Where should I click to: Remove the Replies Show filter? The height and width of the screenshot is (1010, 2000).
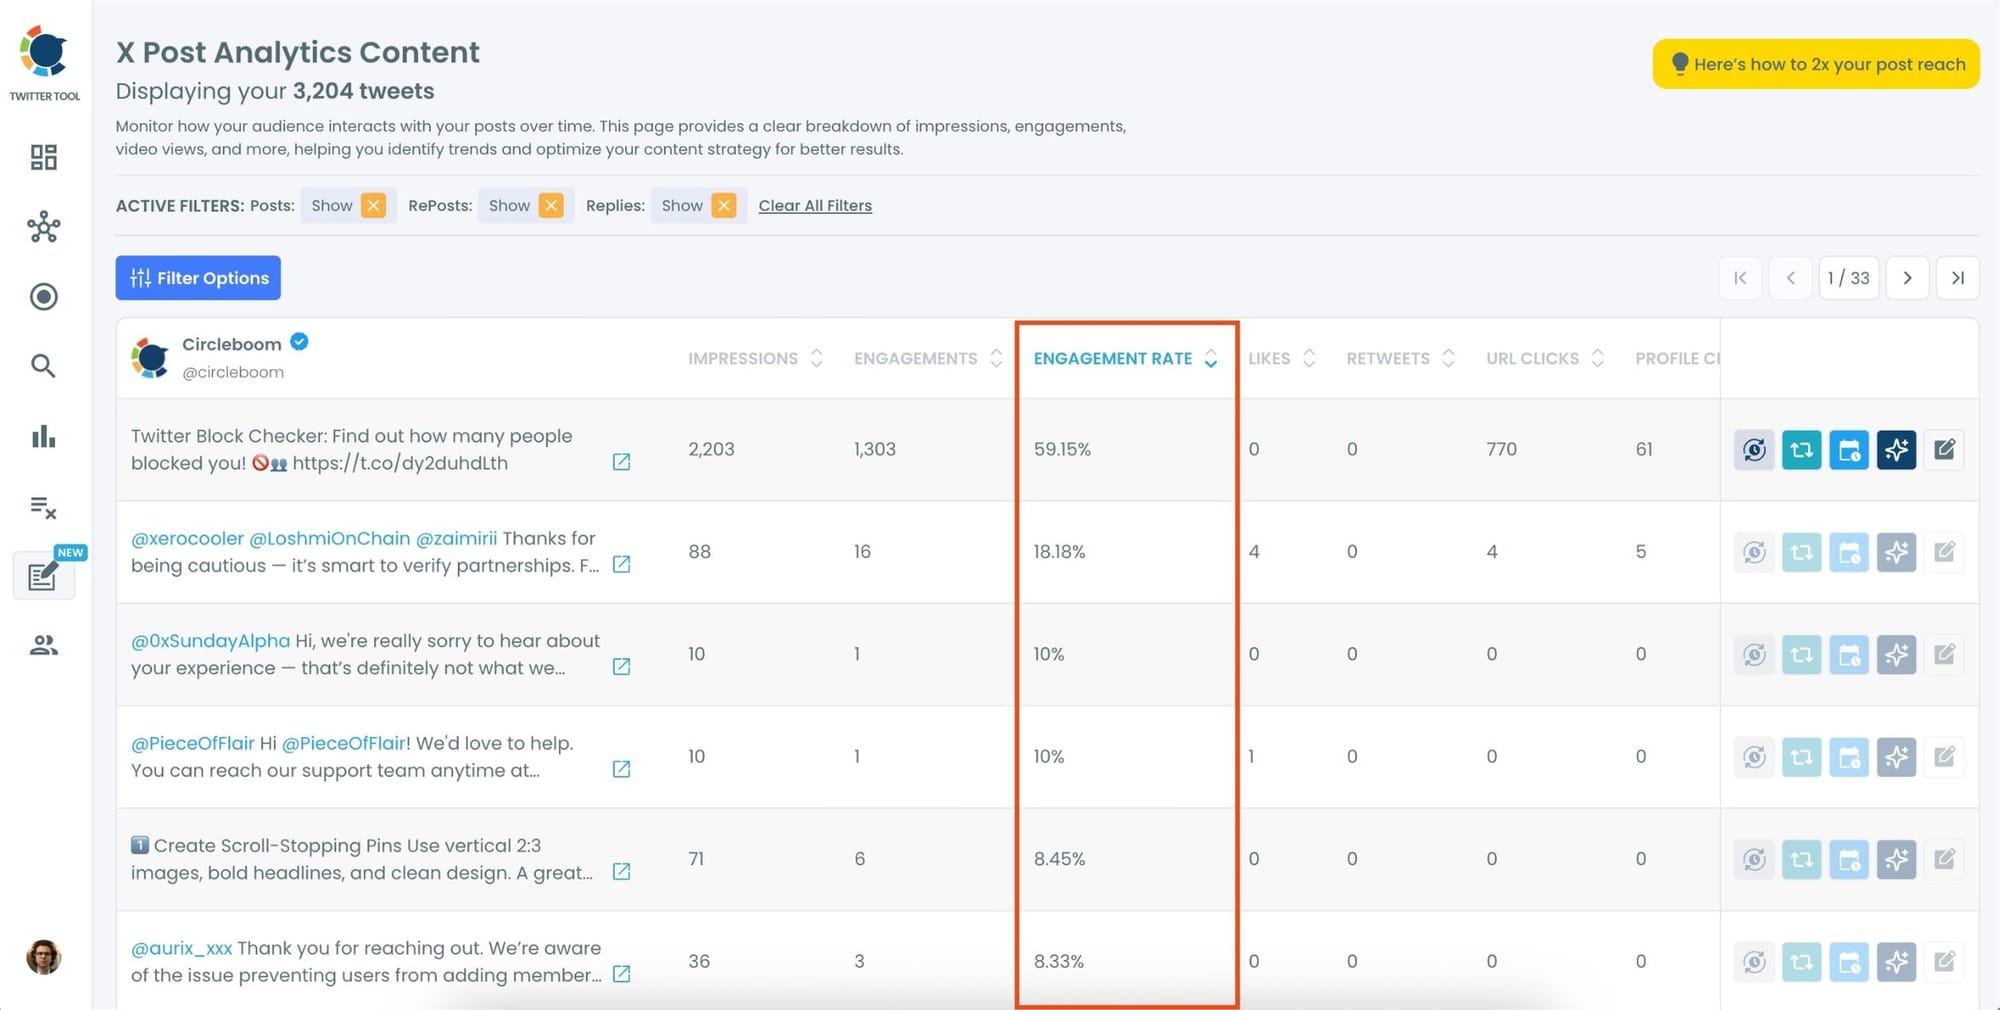[x=723, y=205]
